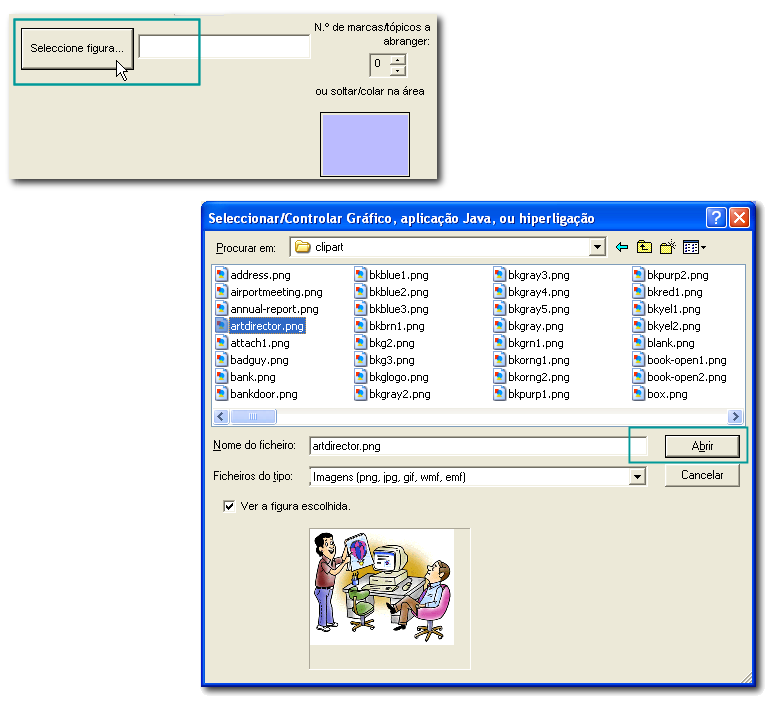
Task: Click the artdirector preview image
Action: tap(381, 587)
